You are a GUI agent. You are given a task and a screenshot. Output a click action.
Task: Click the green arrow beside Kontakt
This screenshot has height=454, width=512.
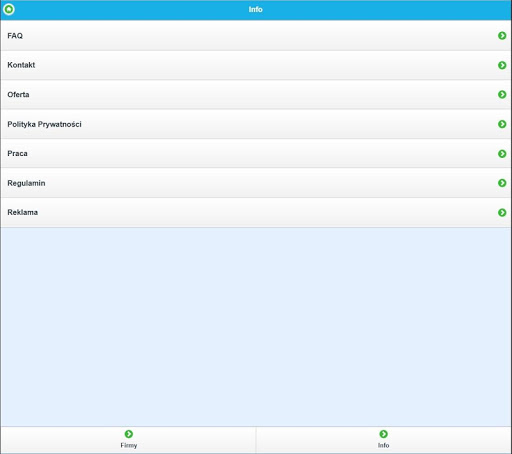502,65
